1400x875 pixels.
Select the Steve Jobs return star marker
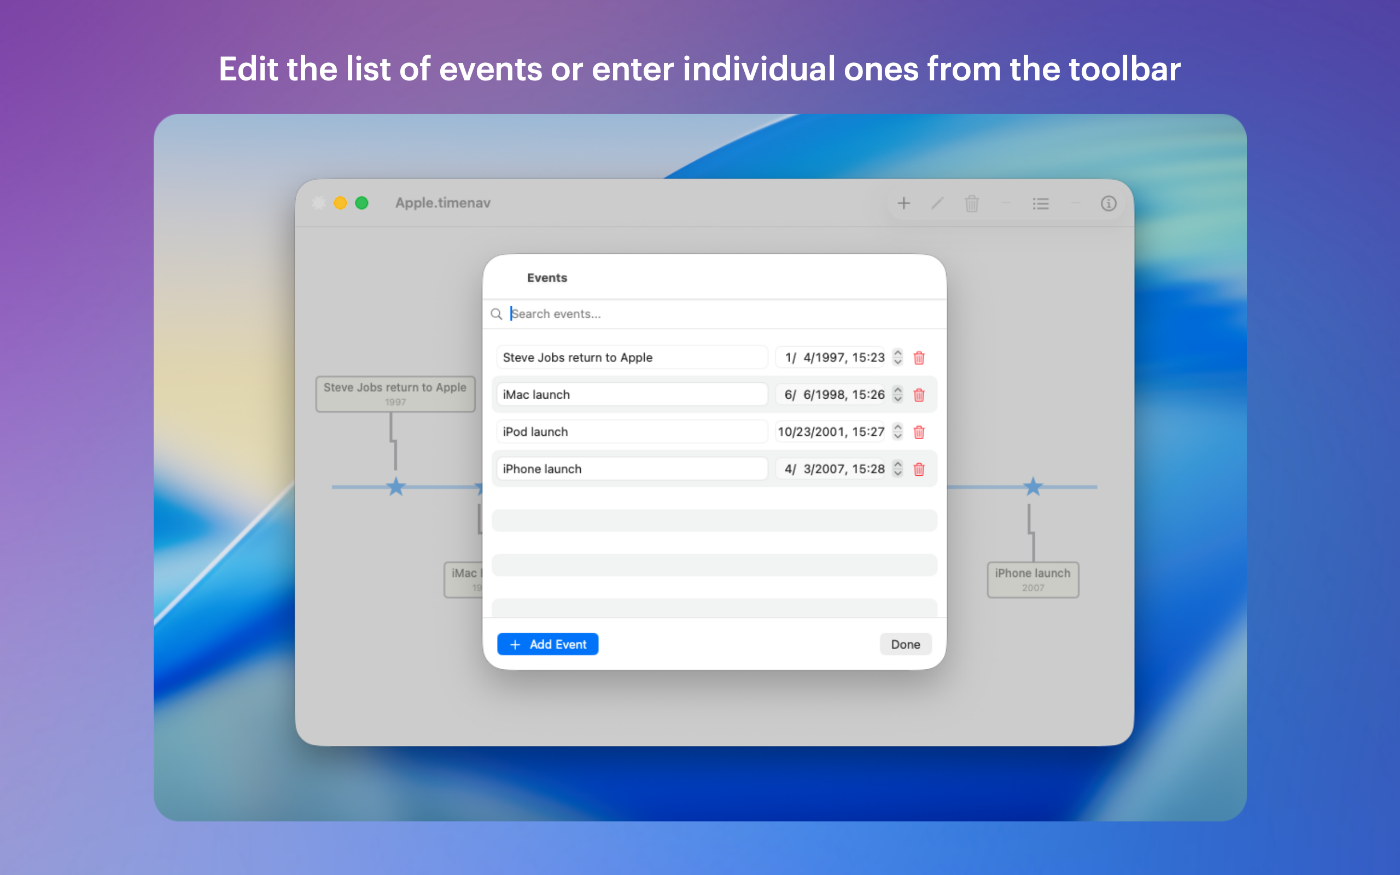tap(396, 487)
